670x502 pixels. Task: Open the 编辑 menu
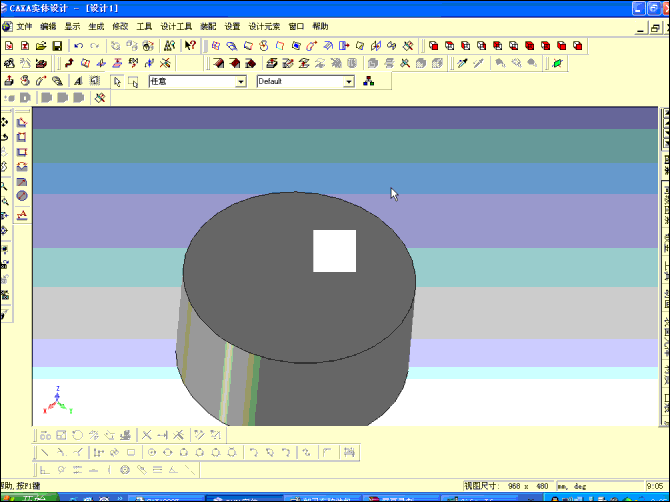(x=48, y=26)
